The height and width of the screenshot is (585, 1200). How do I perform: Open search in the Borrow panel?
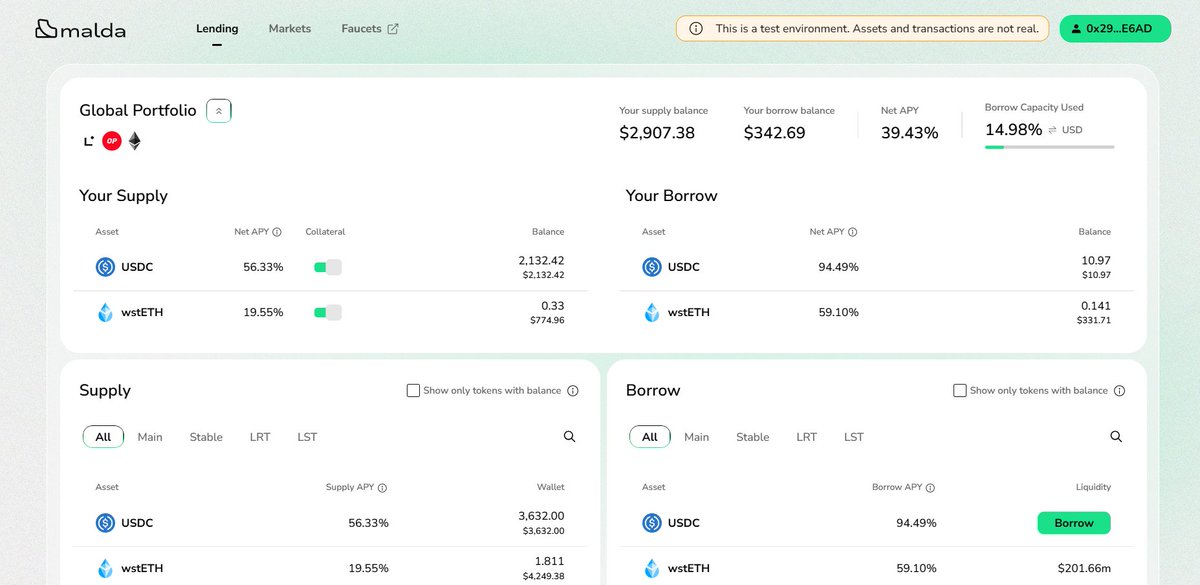(x=1116, y=437)
